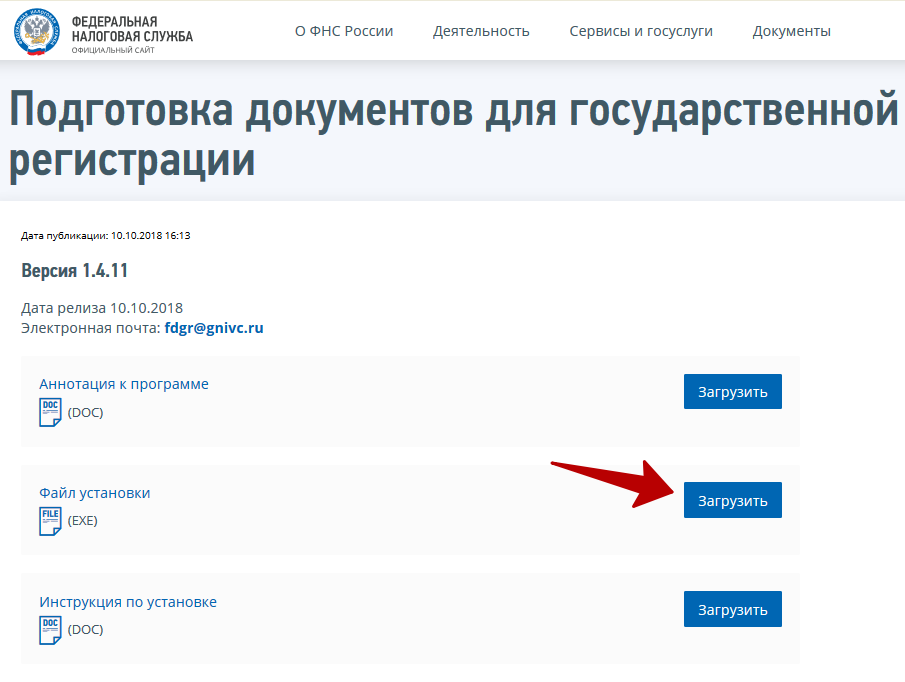
Task: Open the Деятельность menu
Action: click(481, 31)
